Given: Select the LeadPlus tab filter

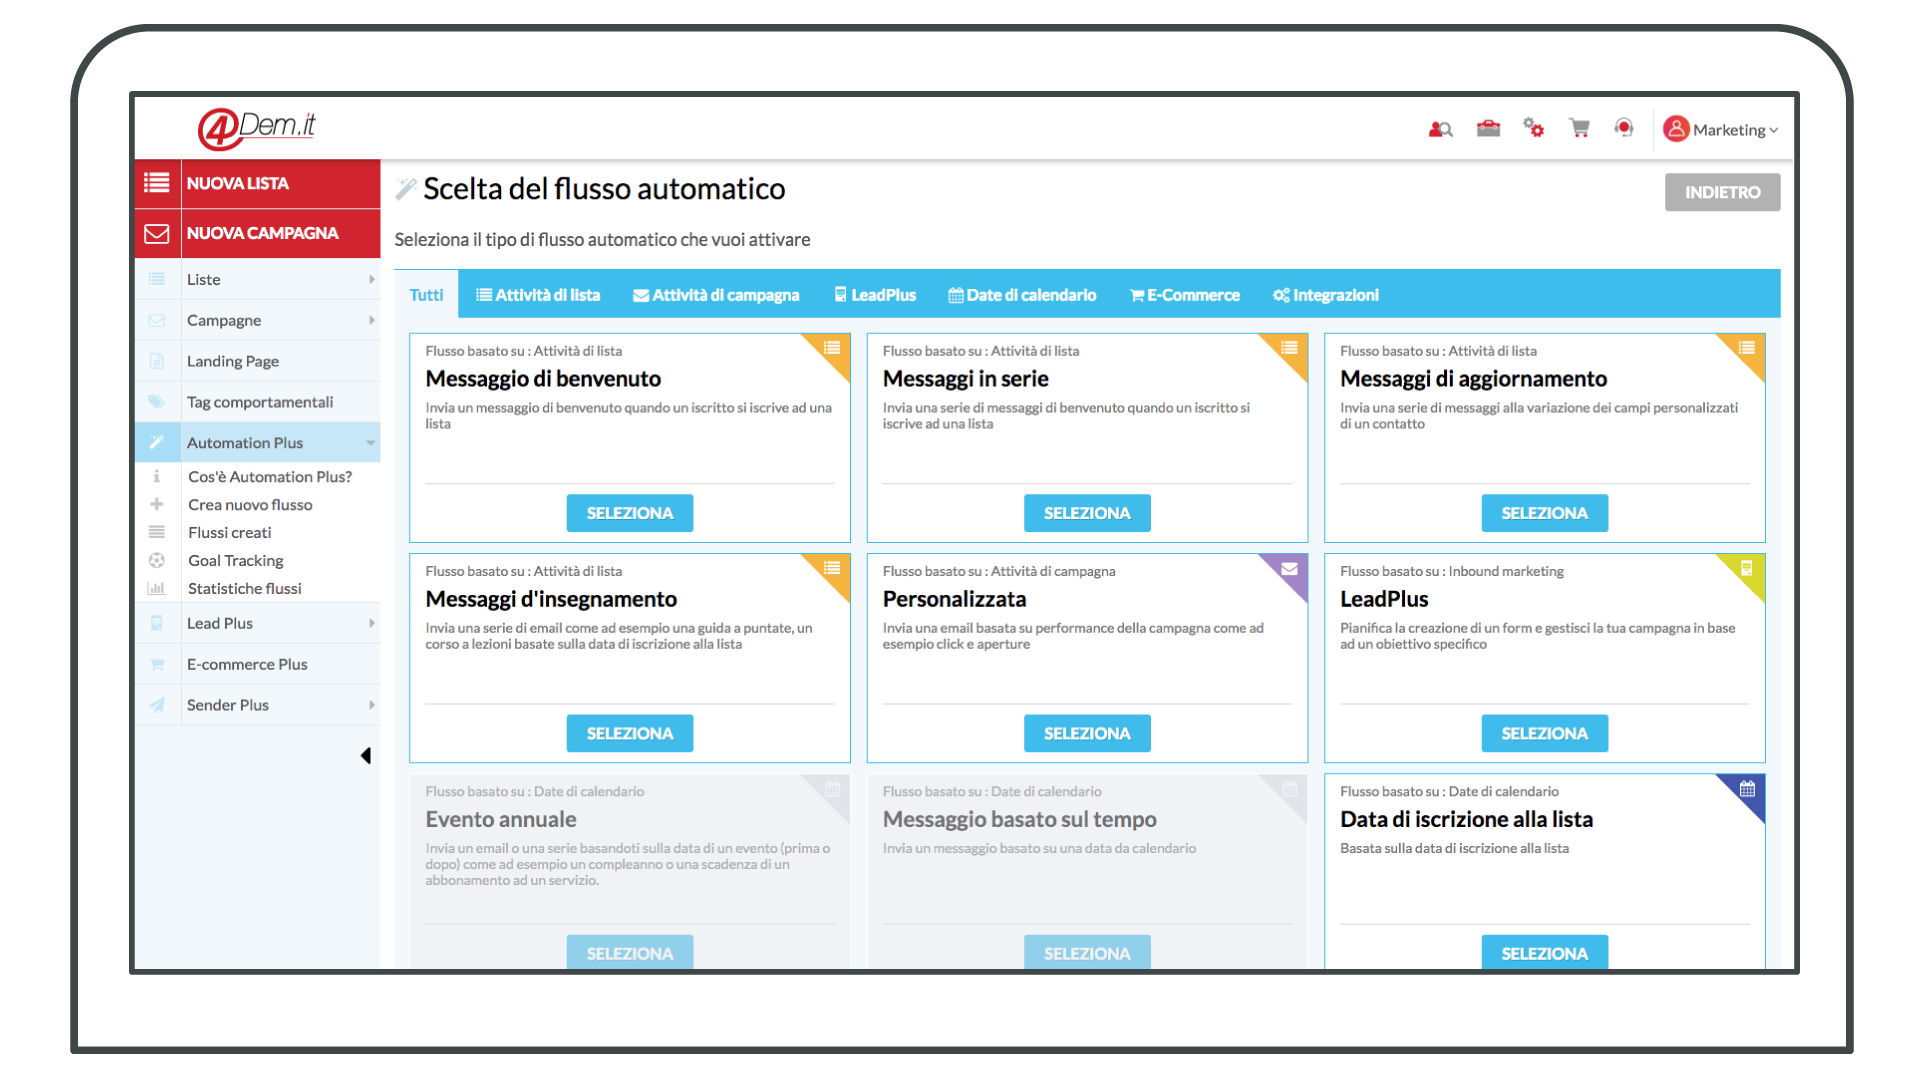Looking at the screenshot, I should click(874, 294).
